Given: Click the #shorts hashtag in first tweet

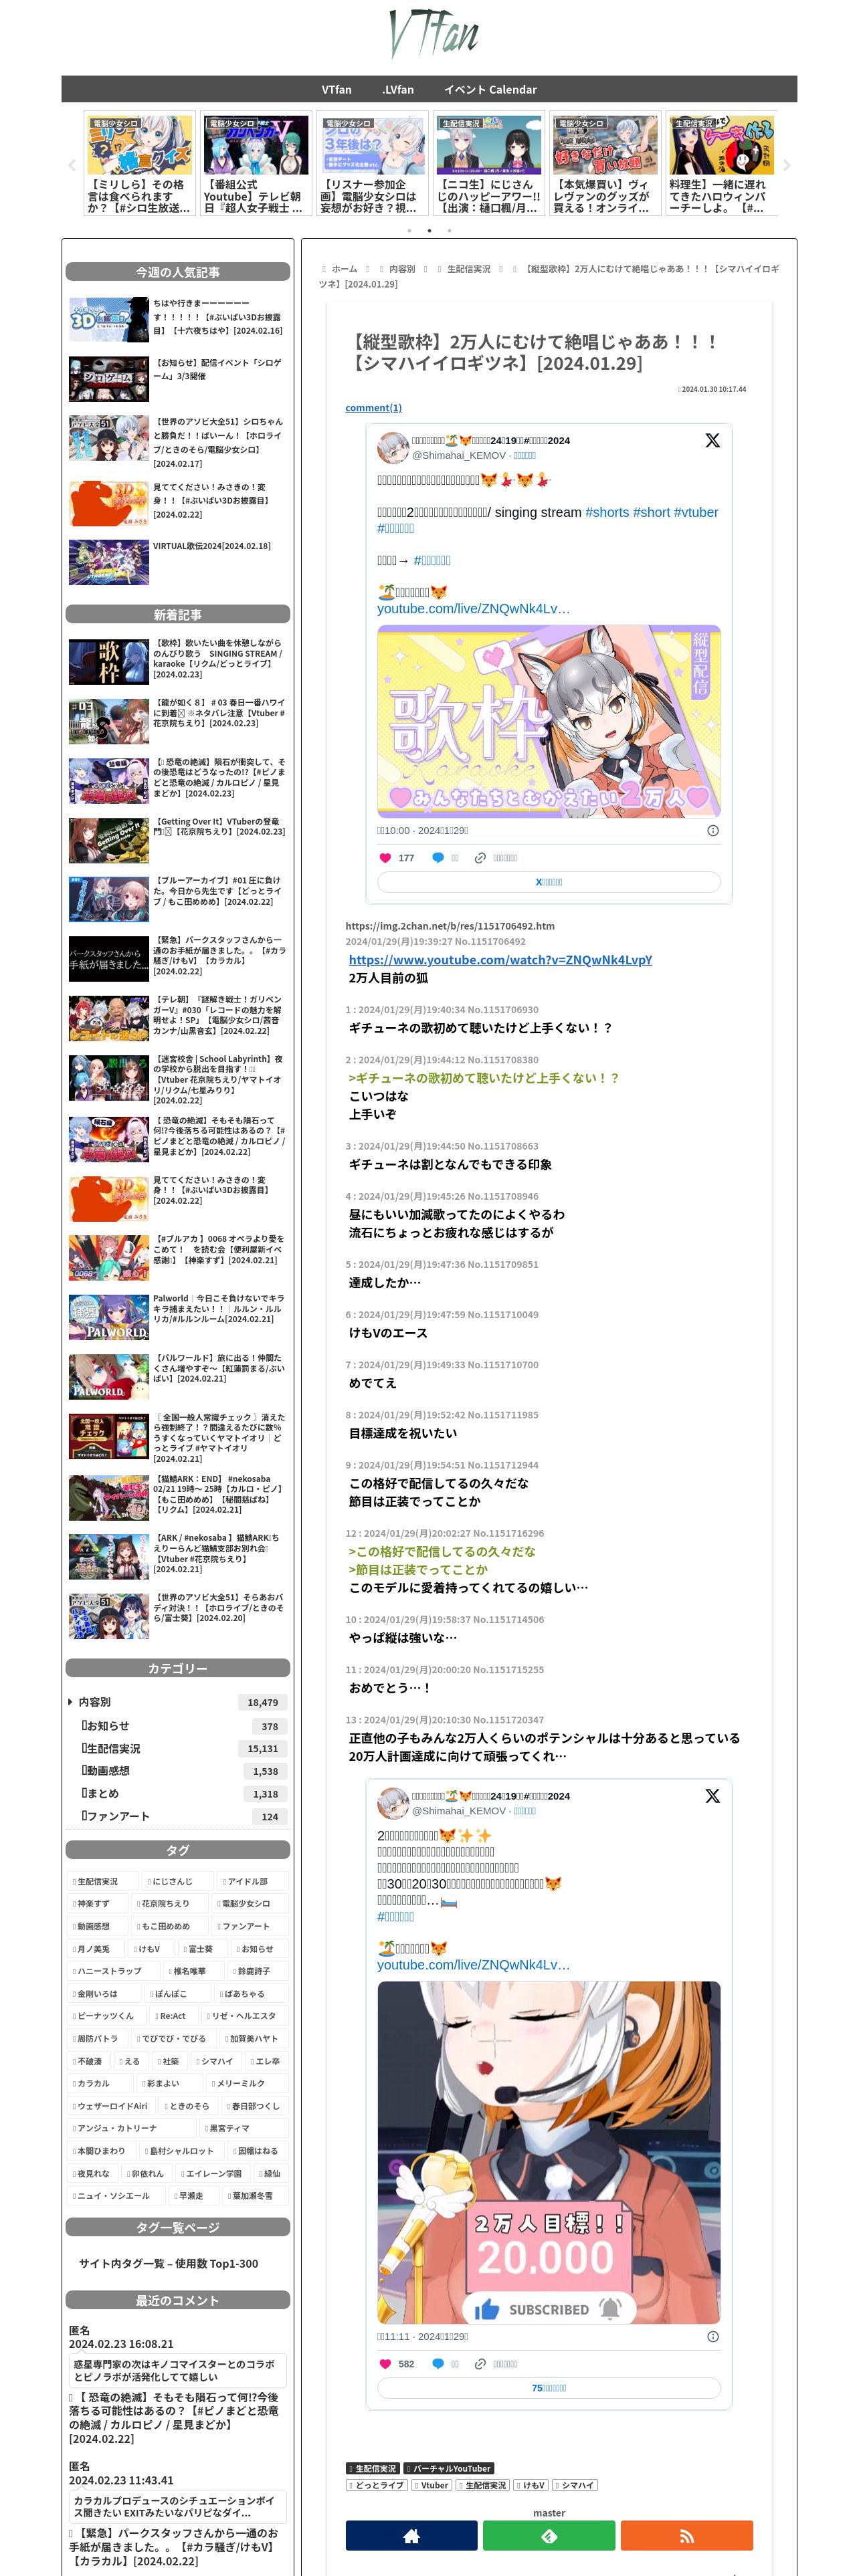Looking at the screenshot, I should [x=607, y=512].
